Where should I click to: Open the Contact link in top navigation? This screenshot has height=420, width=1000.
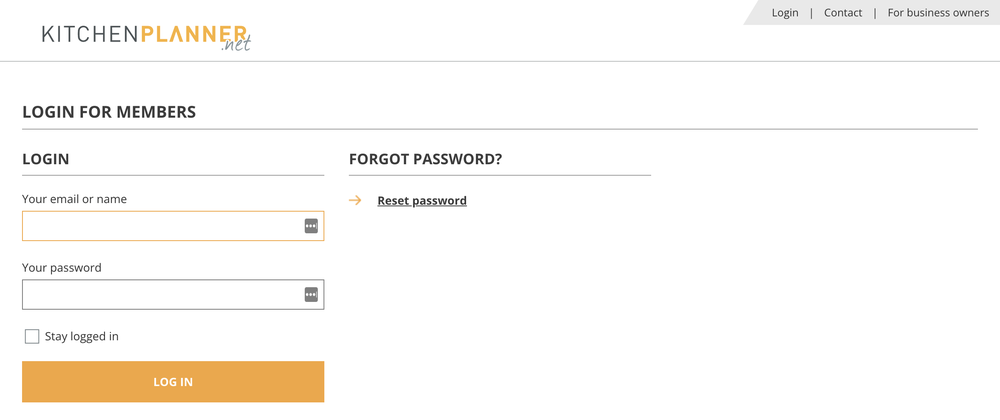pos(843,13)
